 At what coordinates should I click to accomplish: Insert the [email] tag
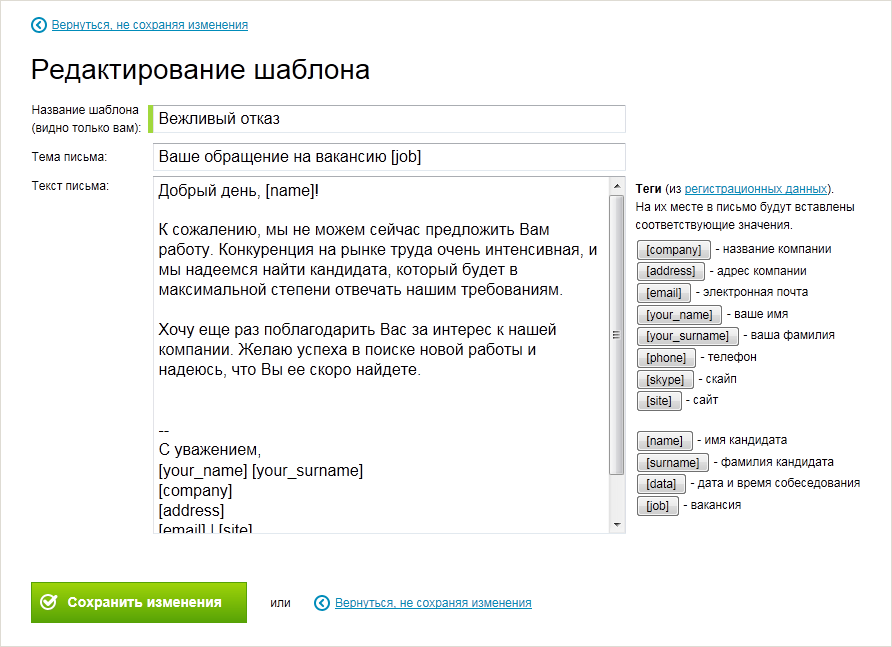[x=663, y=293]
